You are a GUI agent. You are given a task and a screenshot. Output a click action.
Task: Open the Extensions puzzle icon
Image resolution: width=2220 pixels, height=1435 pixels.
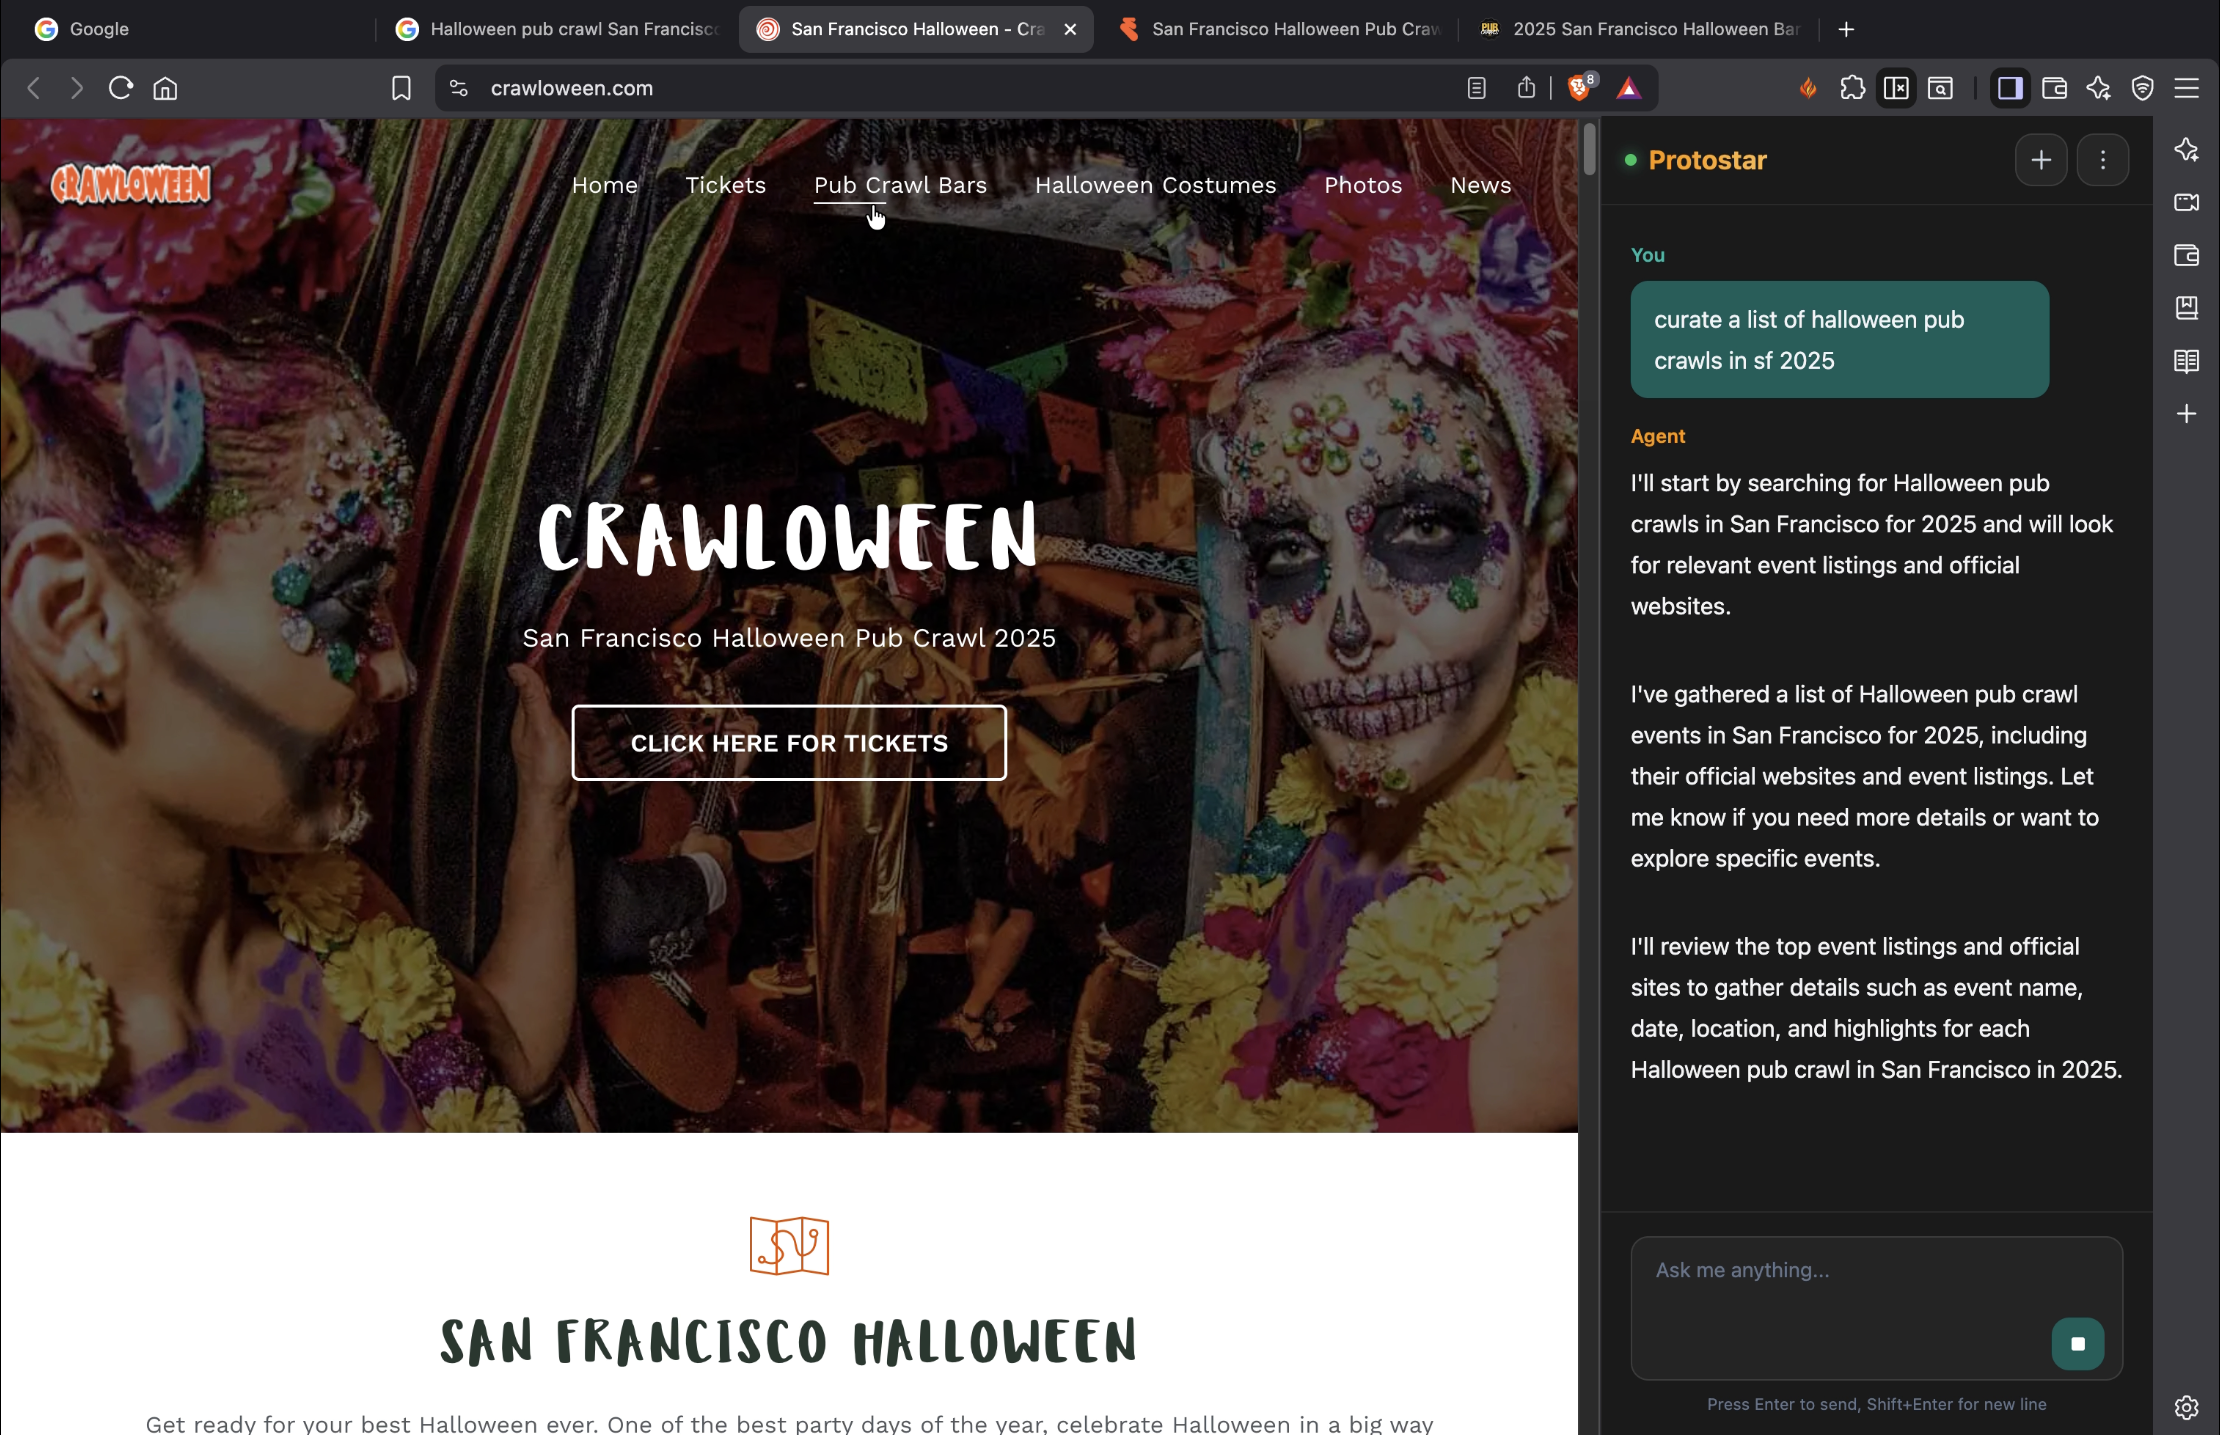tap(1852, 89)
